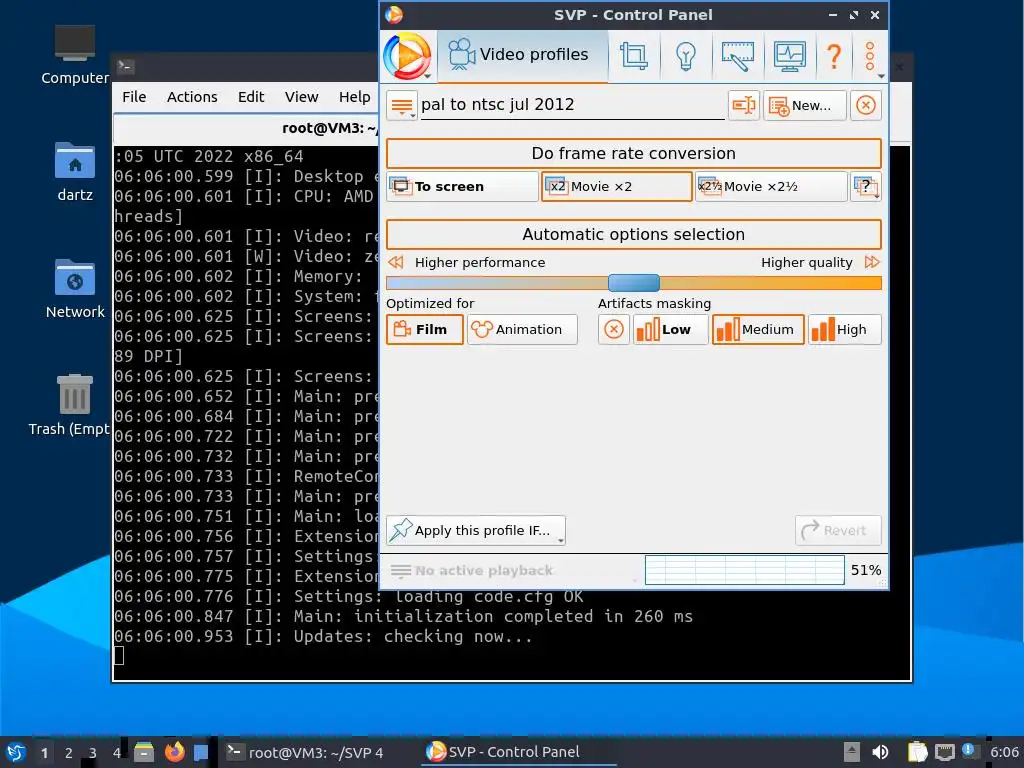1024x768 pixels.
Task: Set artifacts masking to High
Action: [844, 330]
